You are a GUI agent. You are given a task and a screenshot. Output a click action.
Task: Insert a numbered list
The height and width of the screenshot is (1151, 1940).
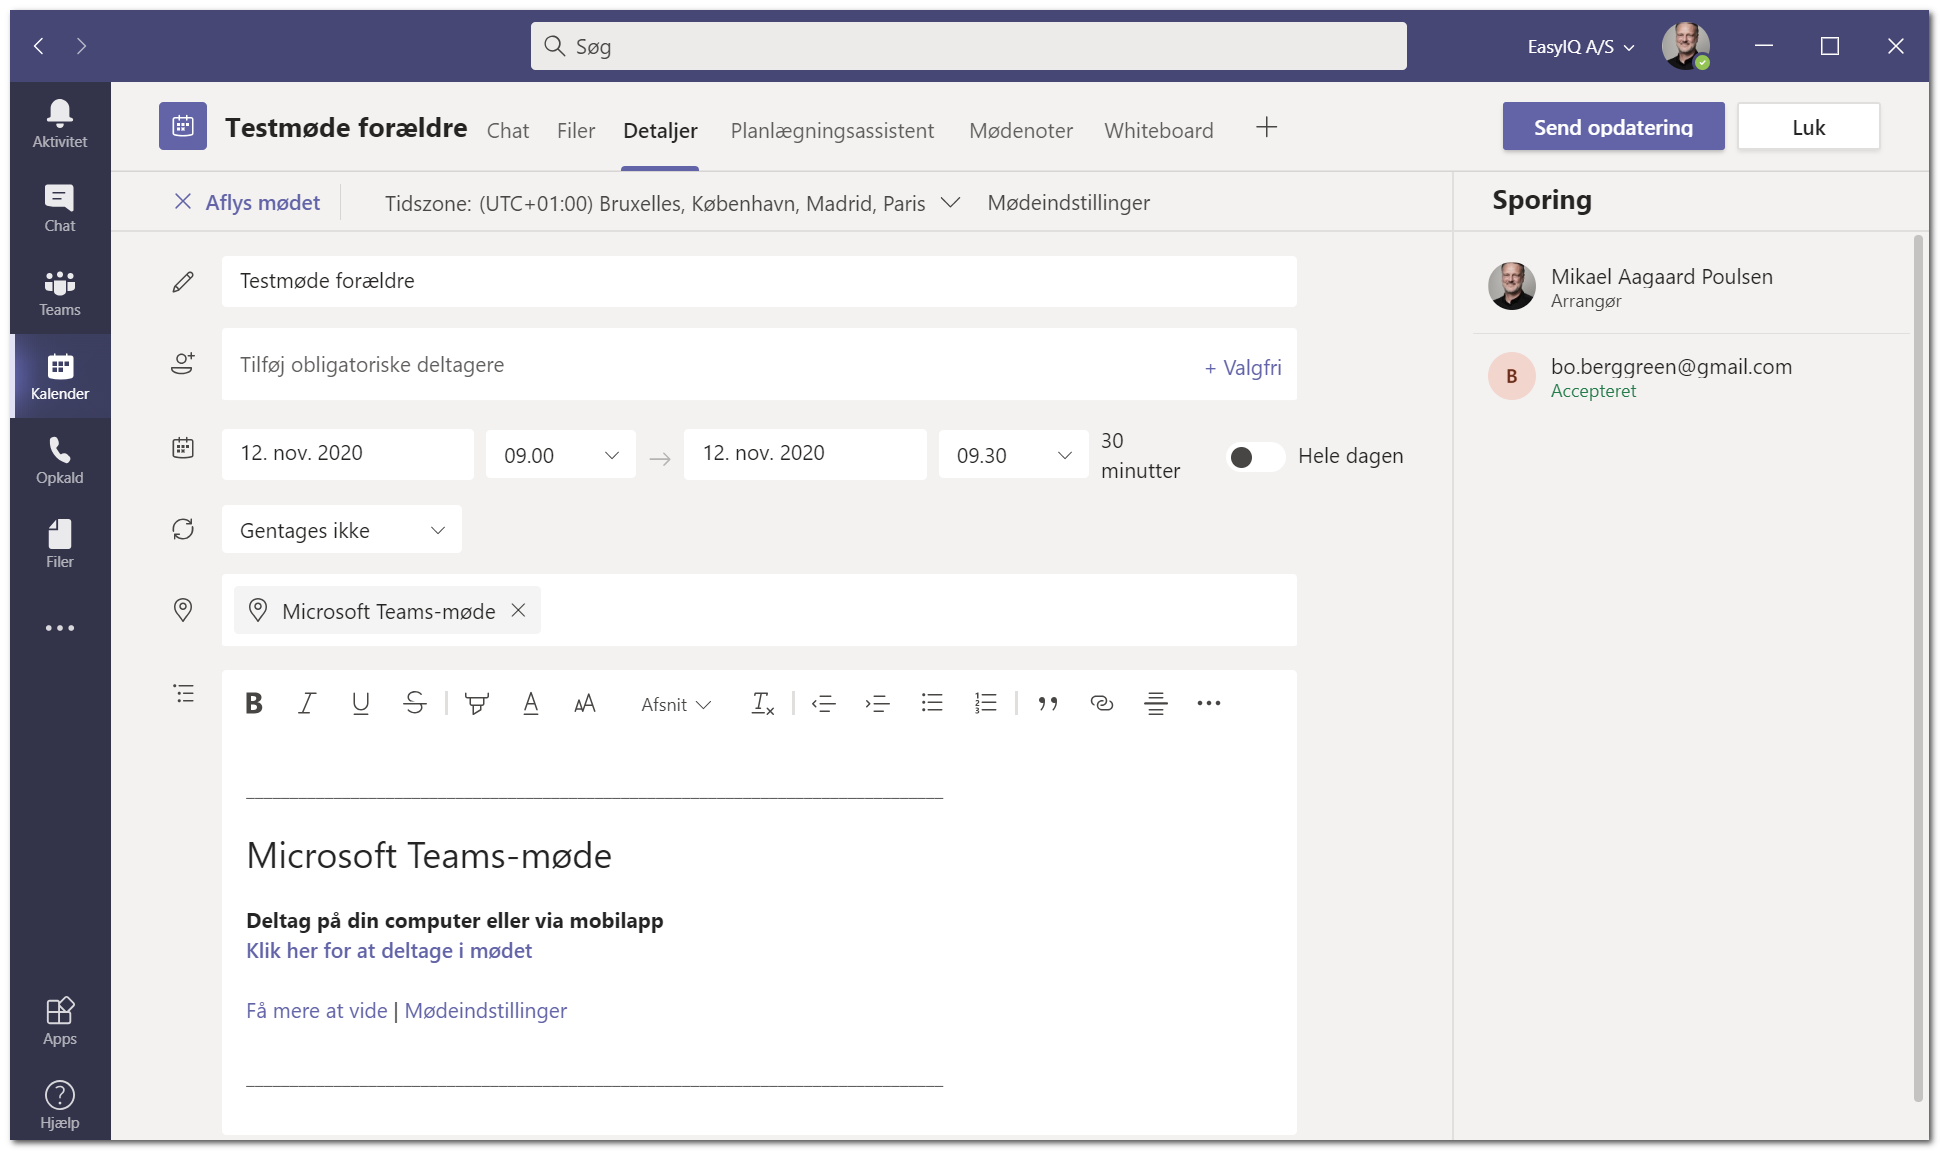[x=986, y=704]
